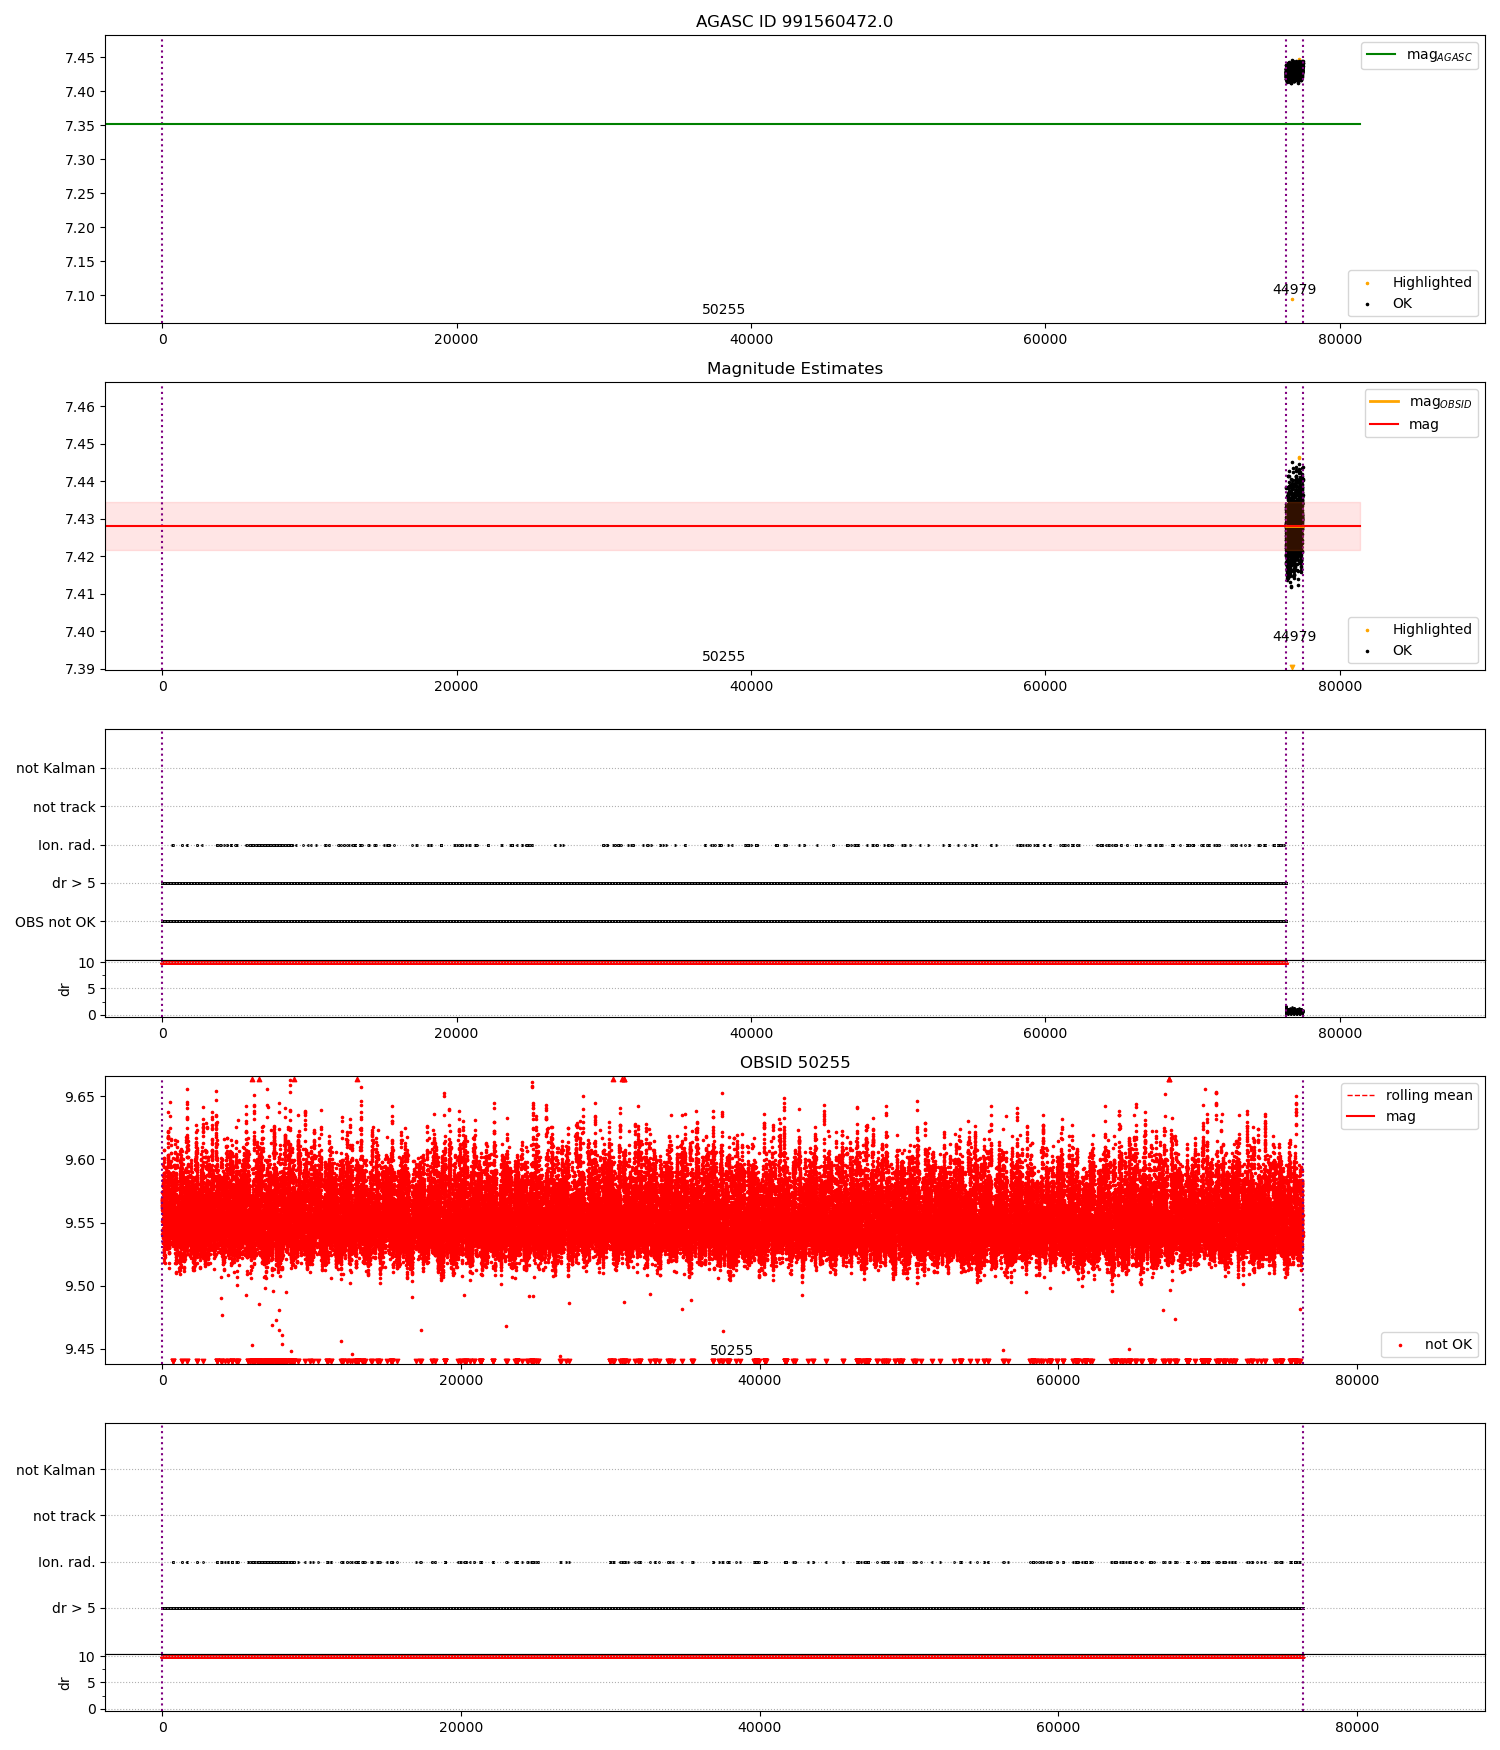The image size is (1500, 1750).
Task: Click 'dr > 5' label in the third panel
Action: pos(74,884)
